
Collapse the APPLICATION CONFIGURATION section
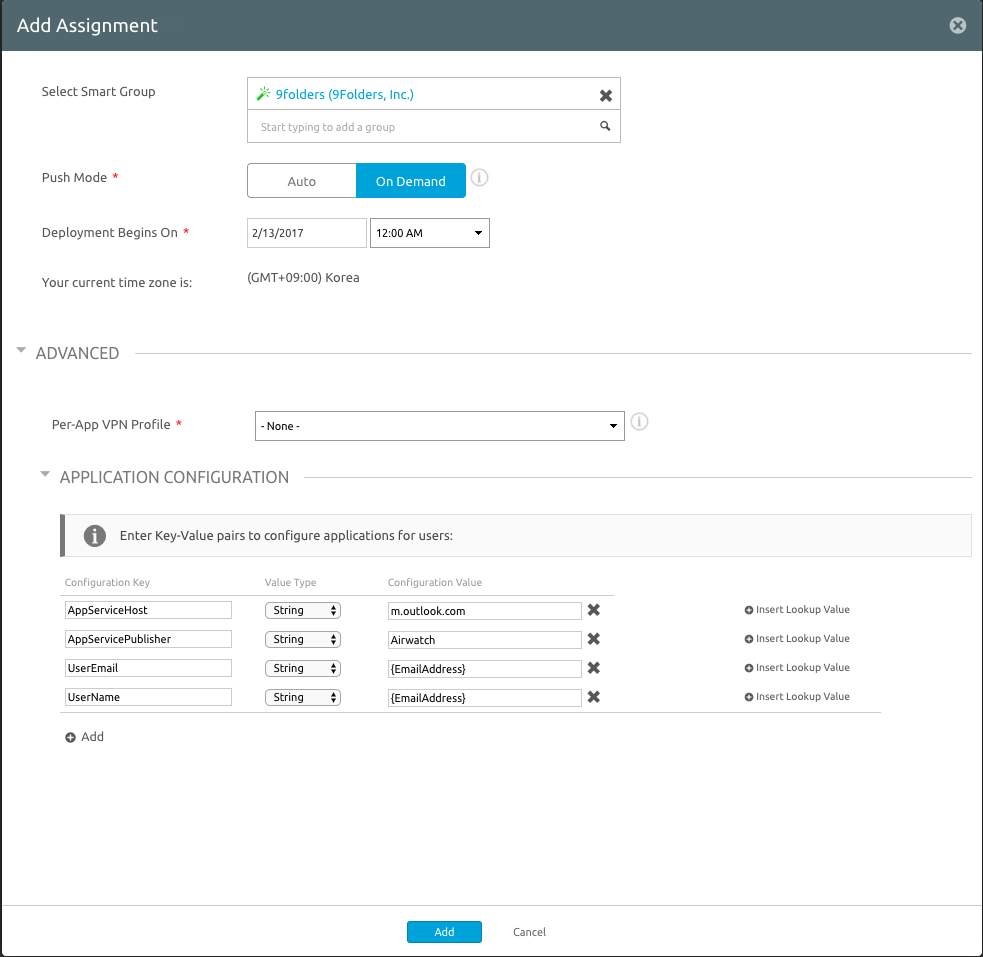tap(45, 474)
